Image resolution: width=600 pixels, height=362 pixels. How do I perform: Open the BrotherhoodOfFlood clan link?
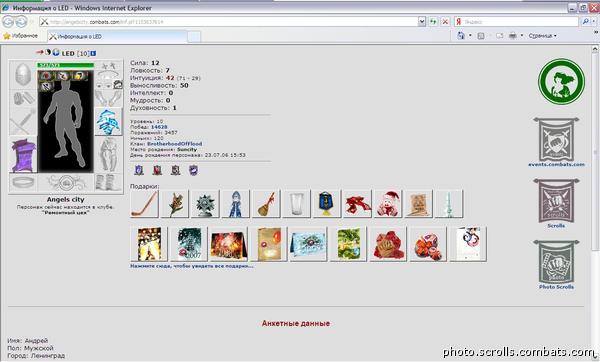coord(174,144)
